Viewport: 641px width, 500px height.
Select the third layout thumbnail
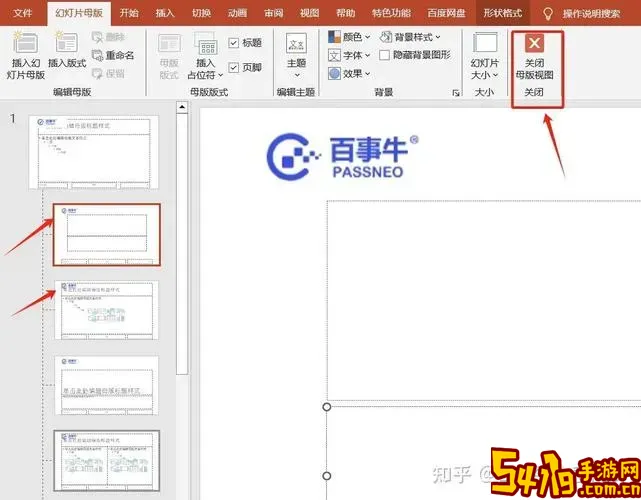click(x=107, y=310)
